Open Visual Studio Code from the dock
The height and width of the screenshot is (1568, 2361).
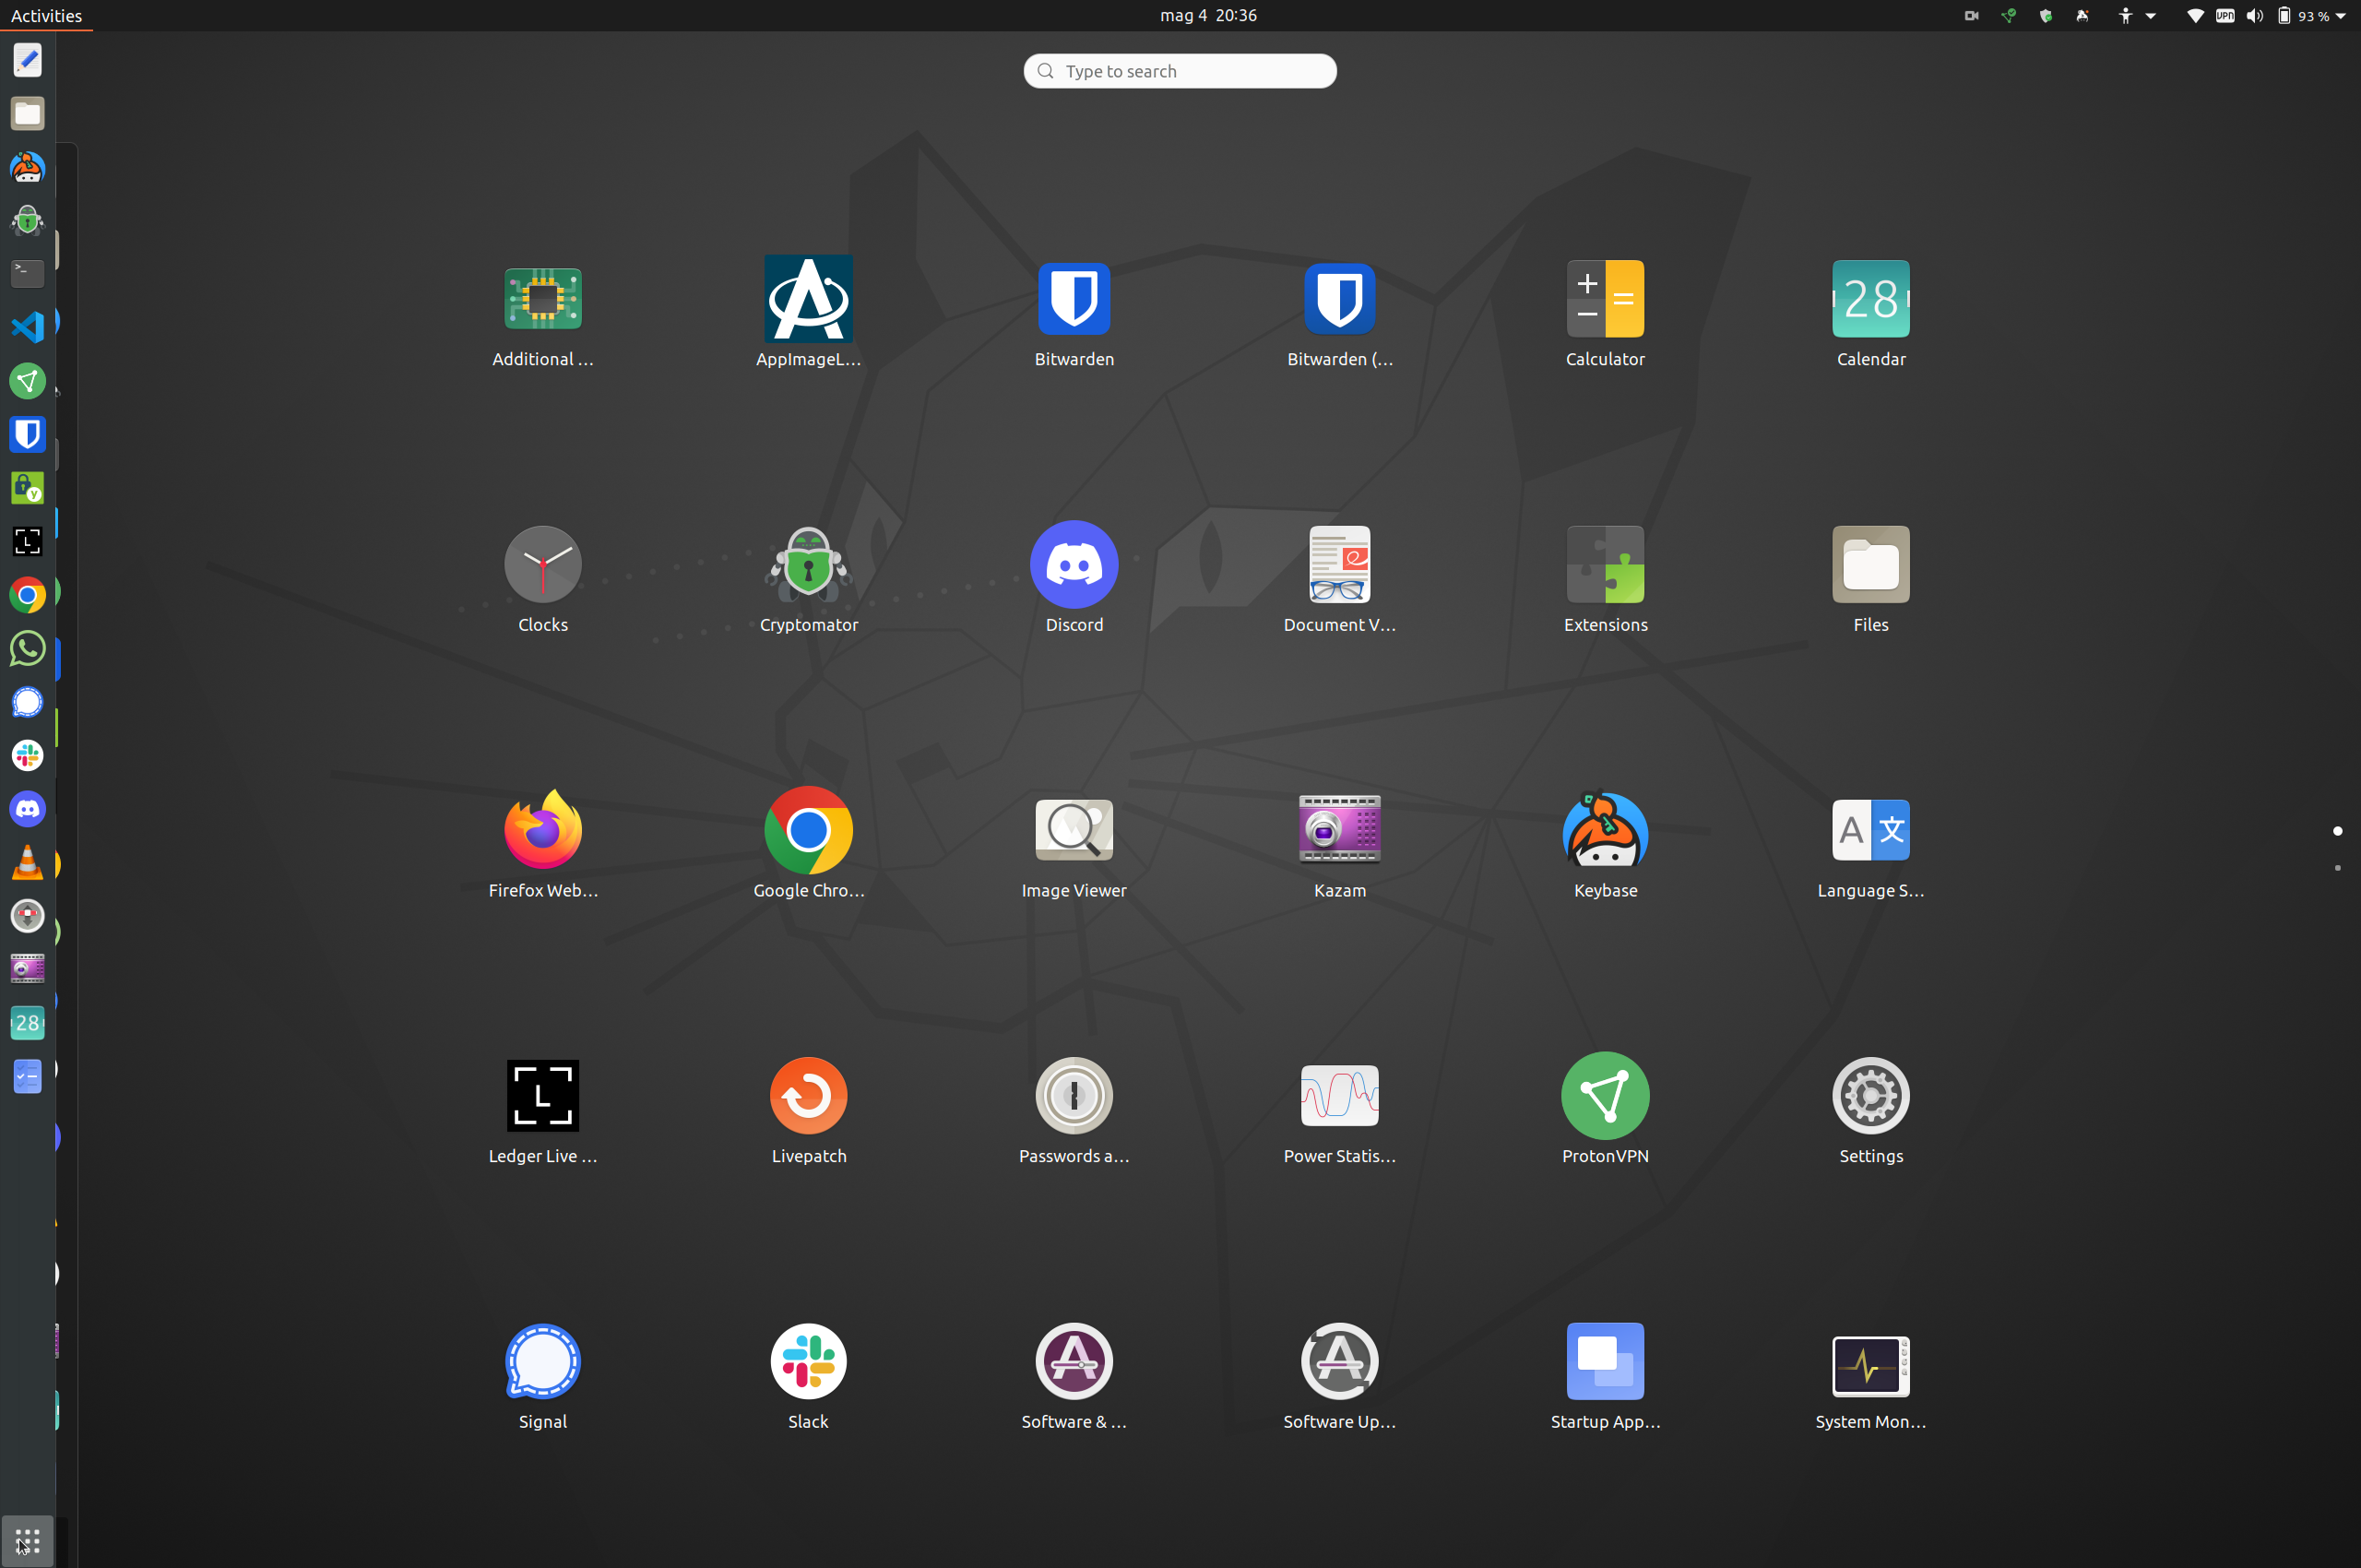point(27,327)
